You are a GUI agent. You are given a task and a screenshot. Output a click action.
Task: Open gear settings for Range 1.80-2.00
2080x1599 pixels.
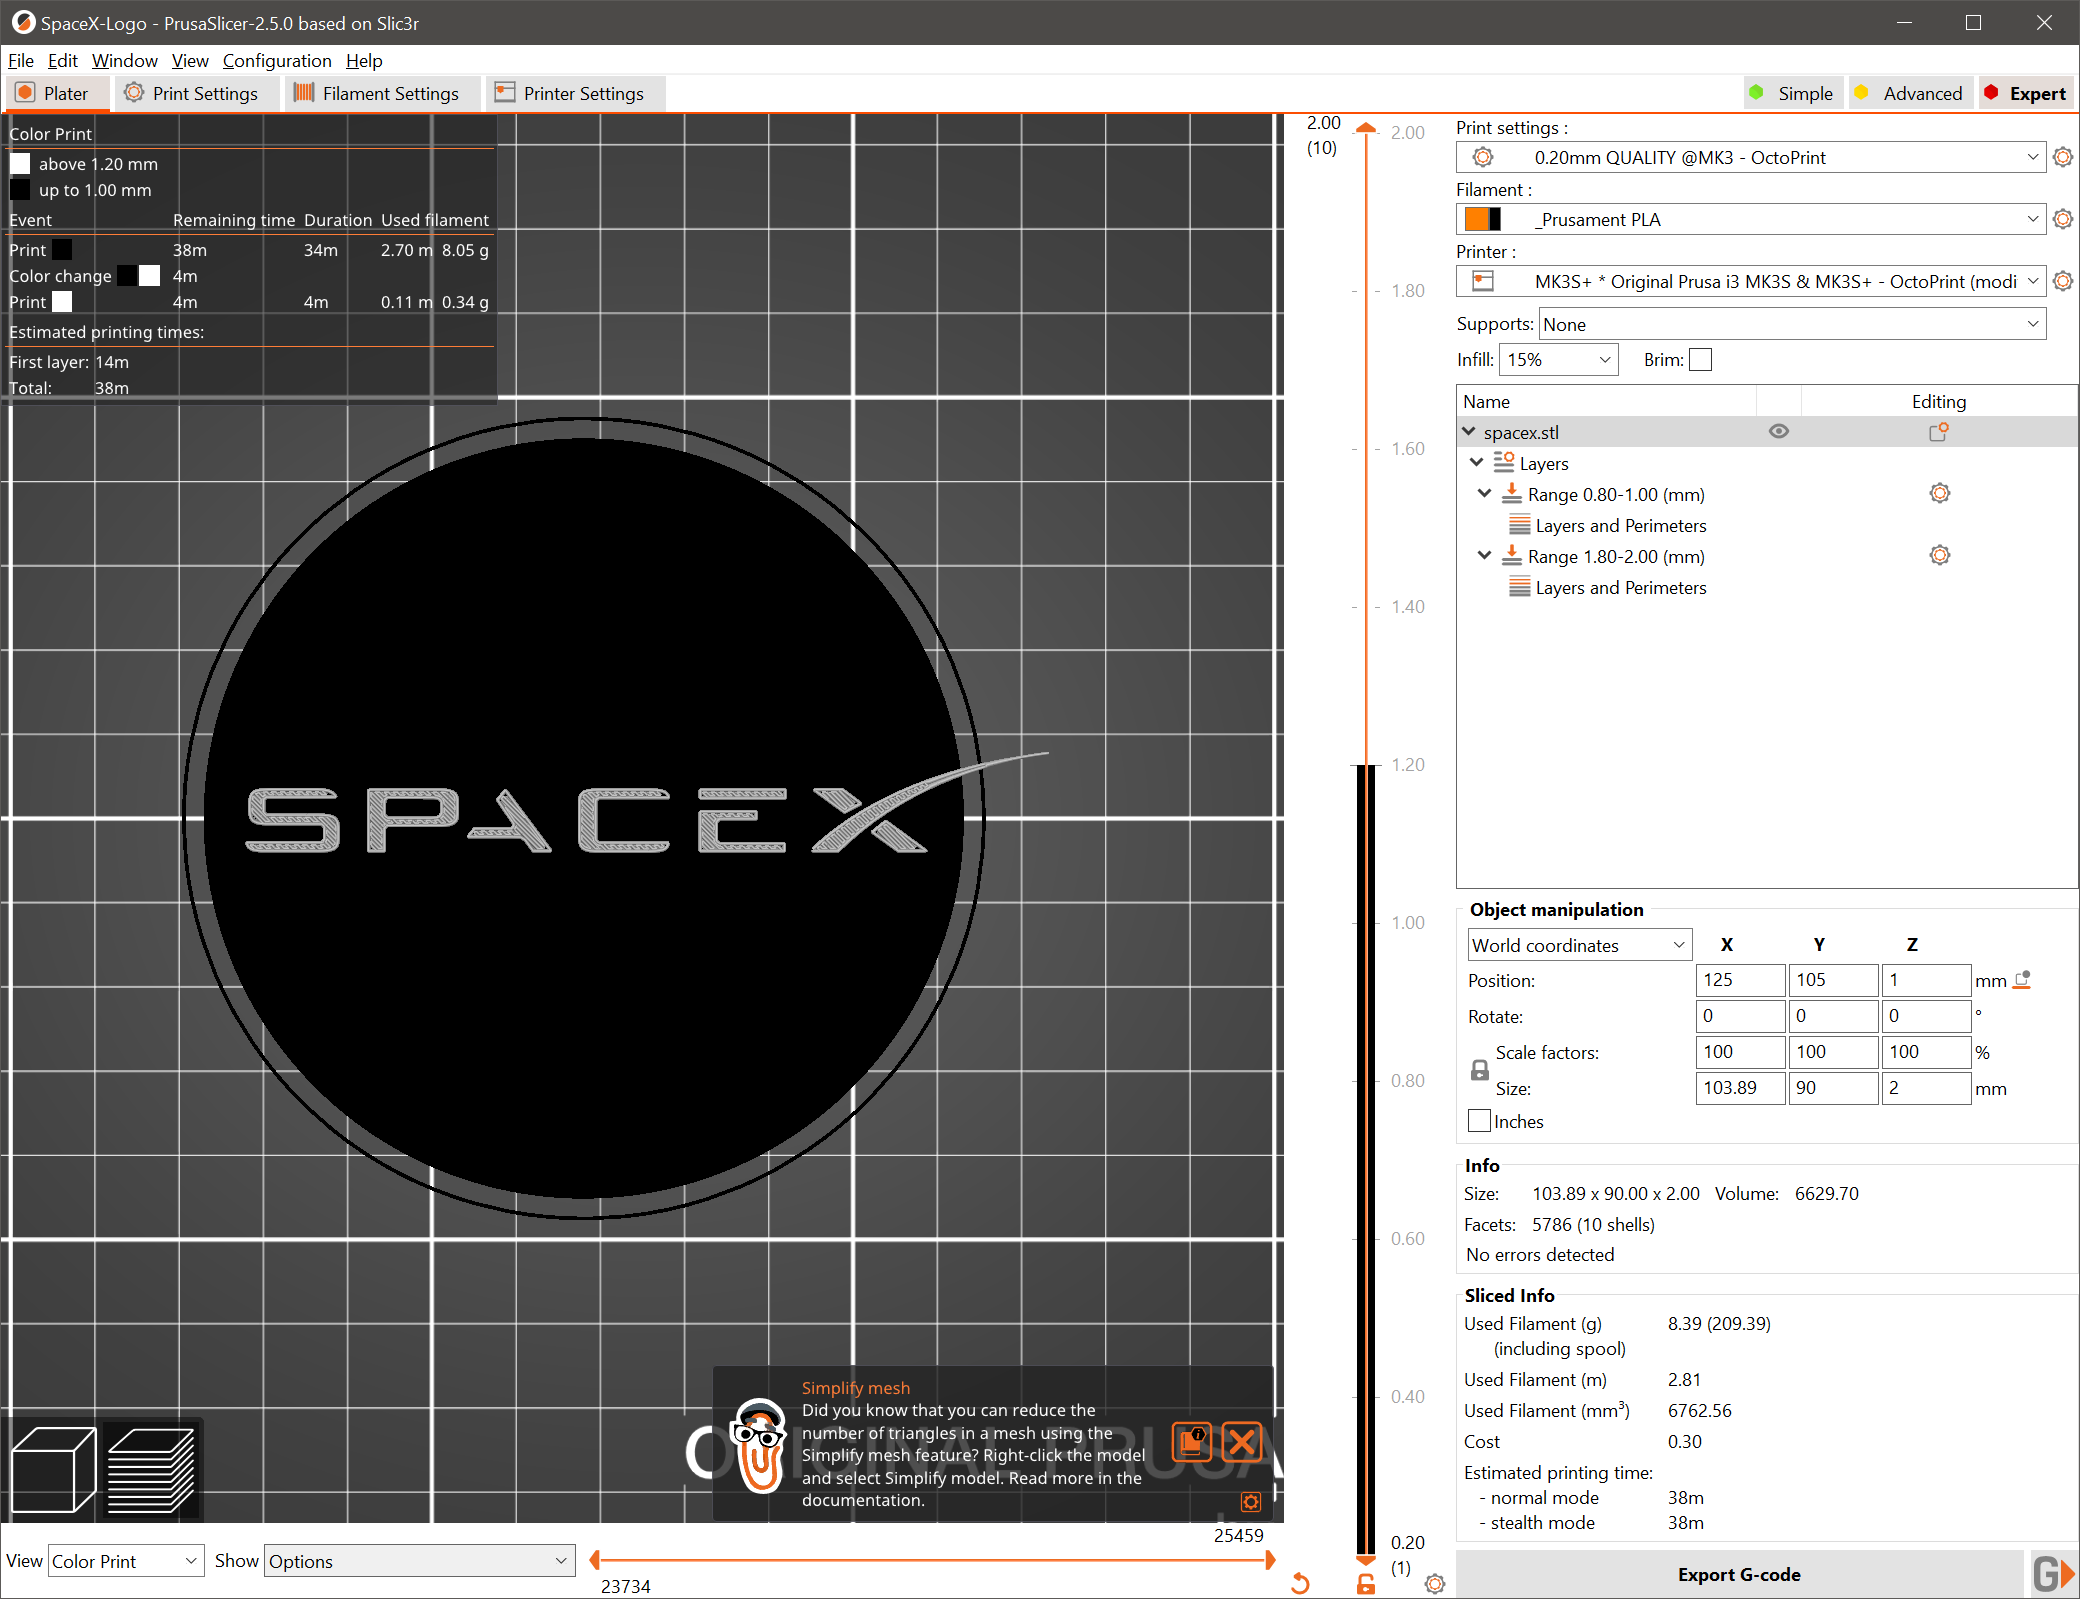pos(1940,555)
